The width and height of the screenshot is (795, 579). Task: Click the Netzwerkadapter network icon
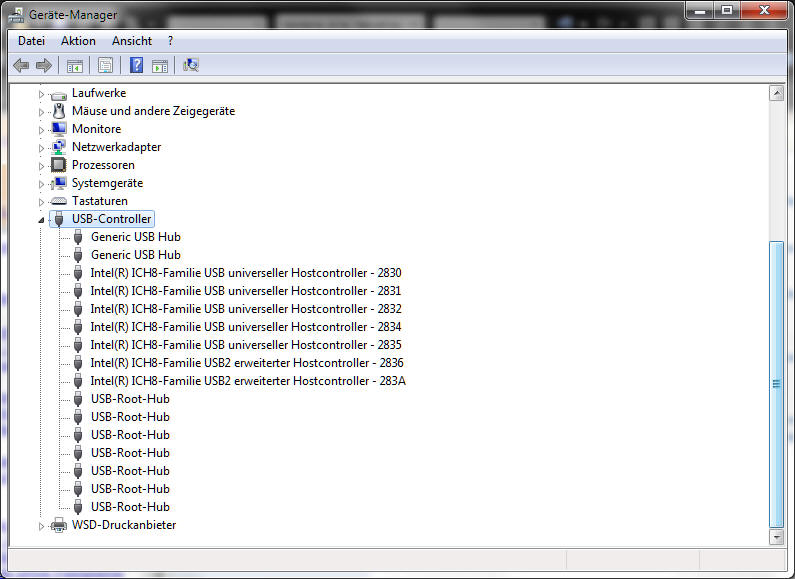59,147
